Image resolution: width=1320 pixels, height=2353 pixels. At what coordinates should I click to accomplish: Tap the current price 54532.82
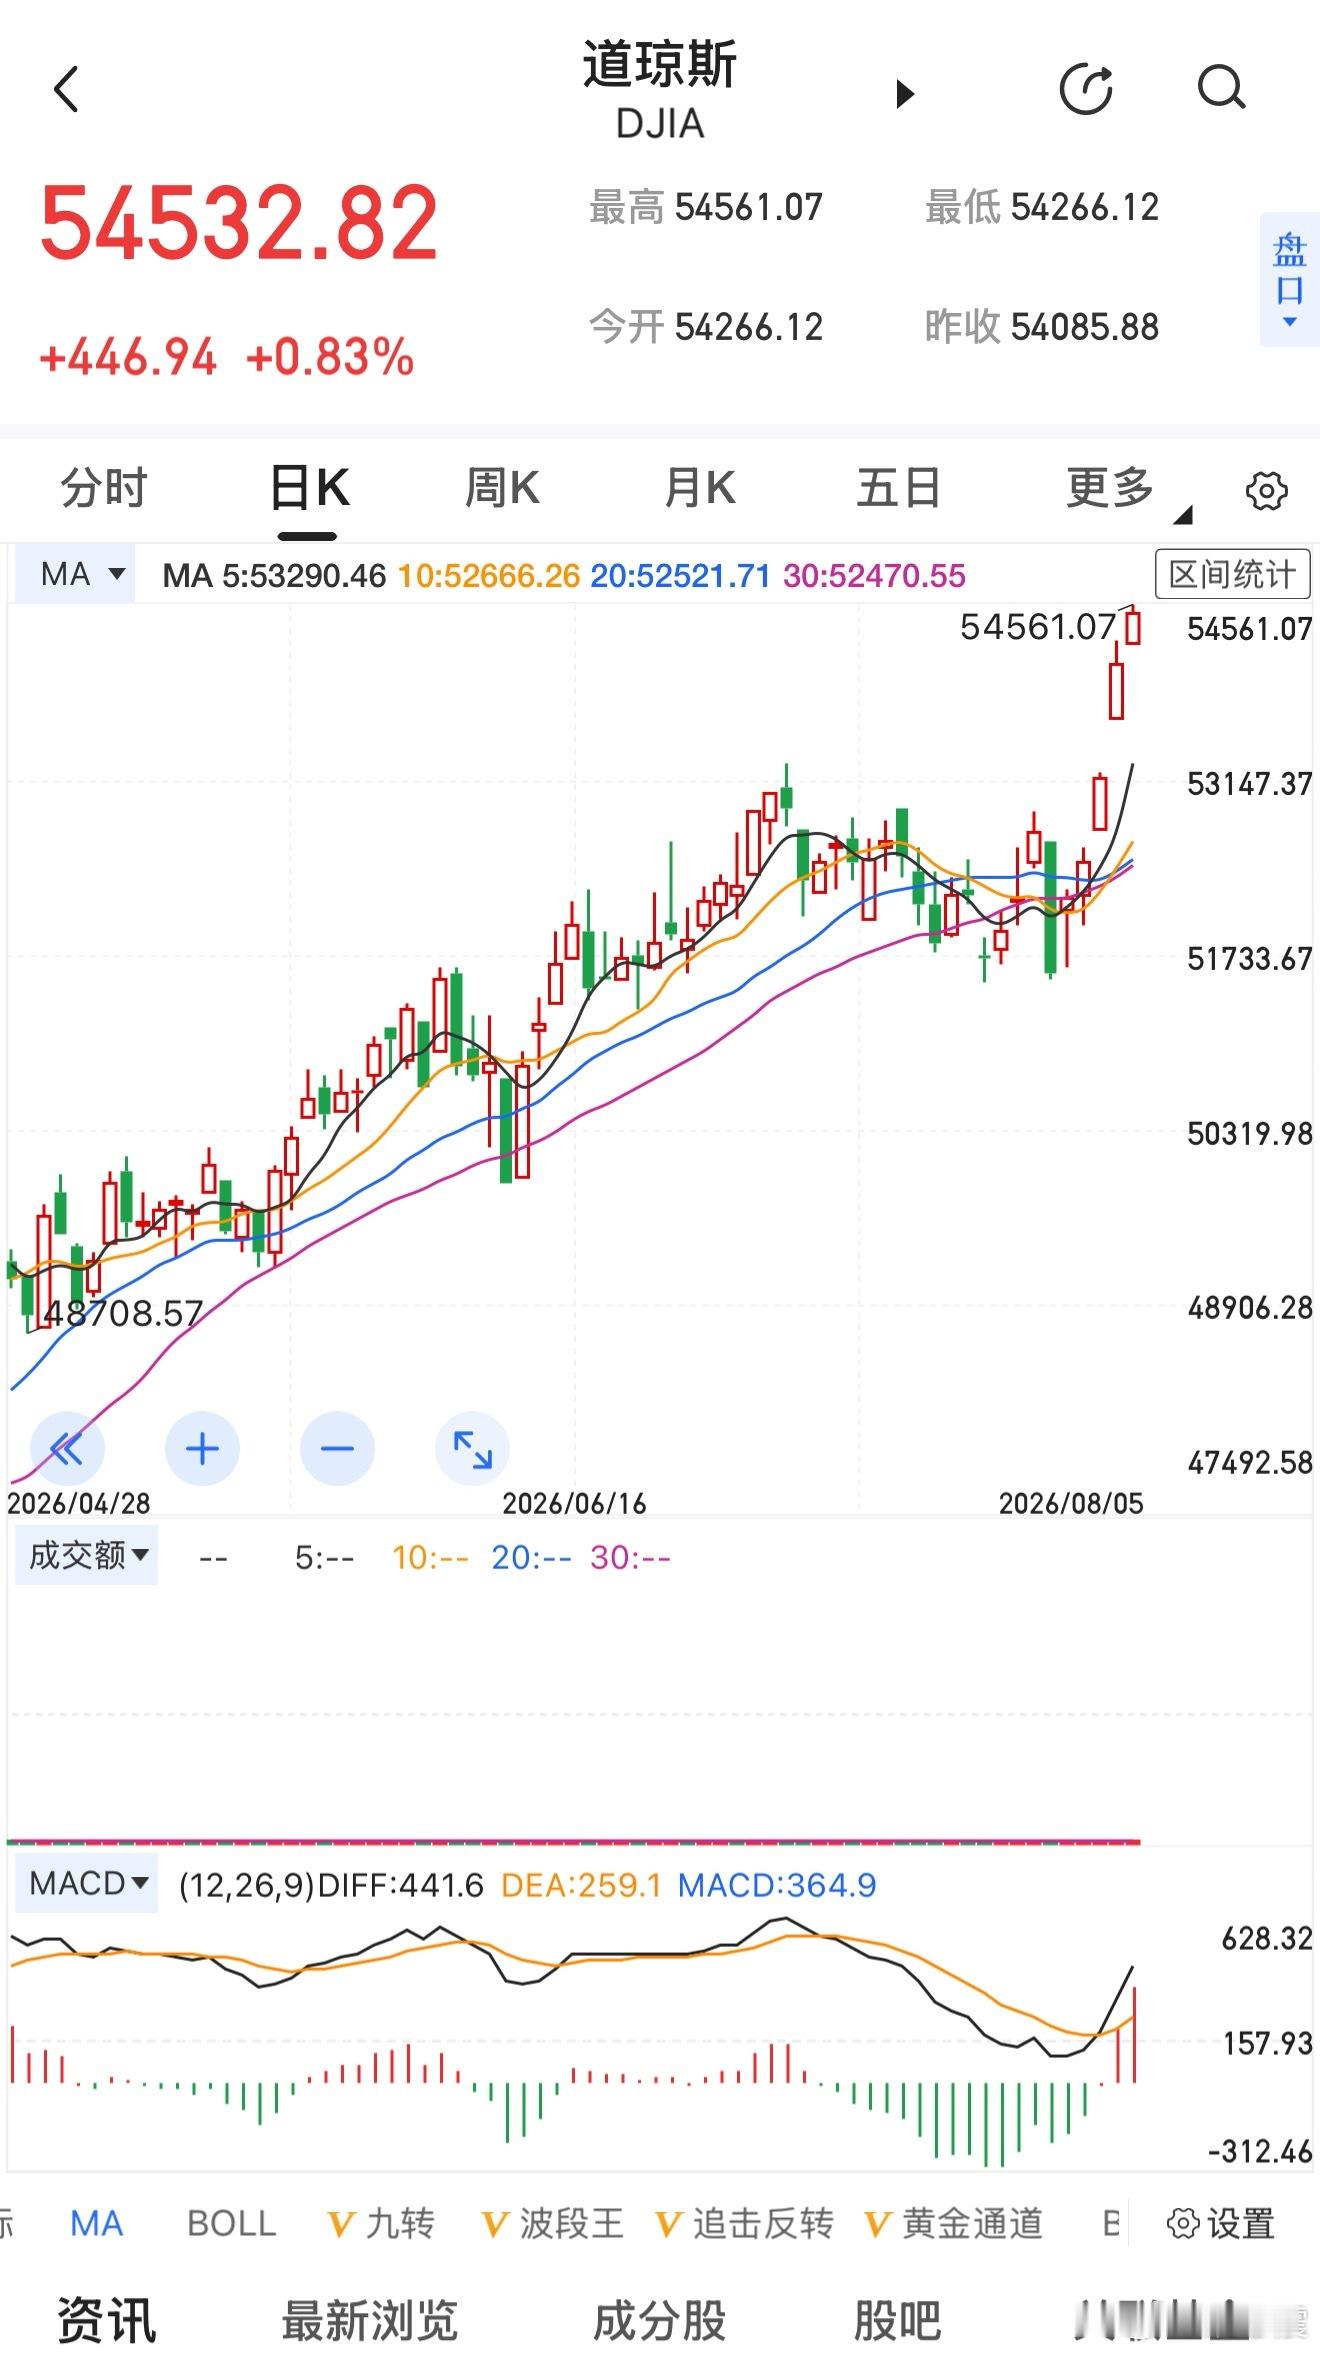[239, 222]
